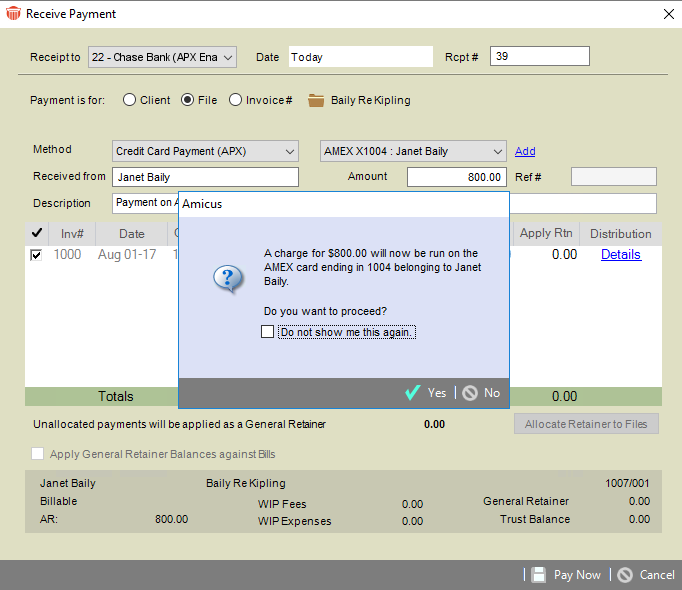Open the Details distribution link

[621, 255]
